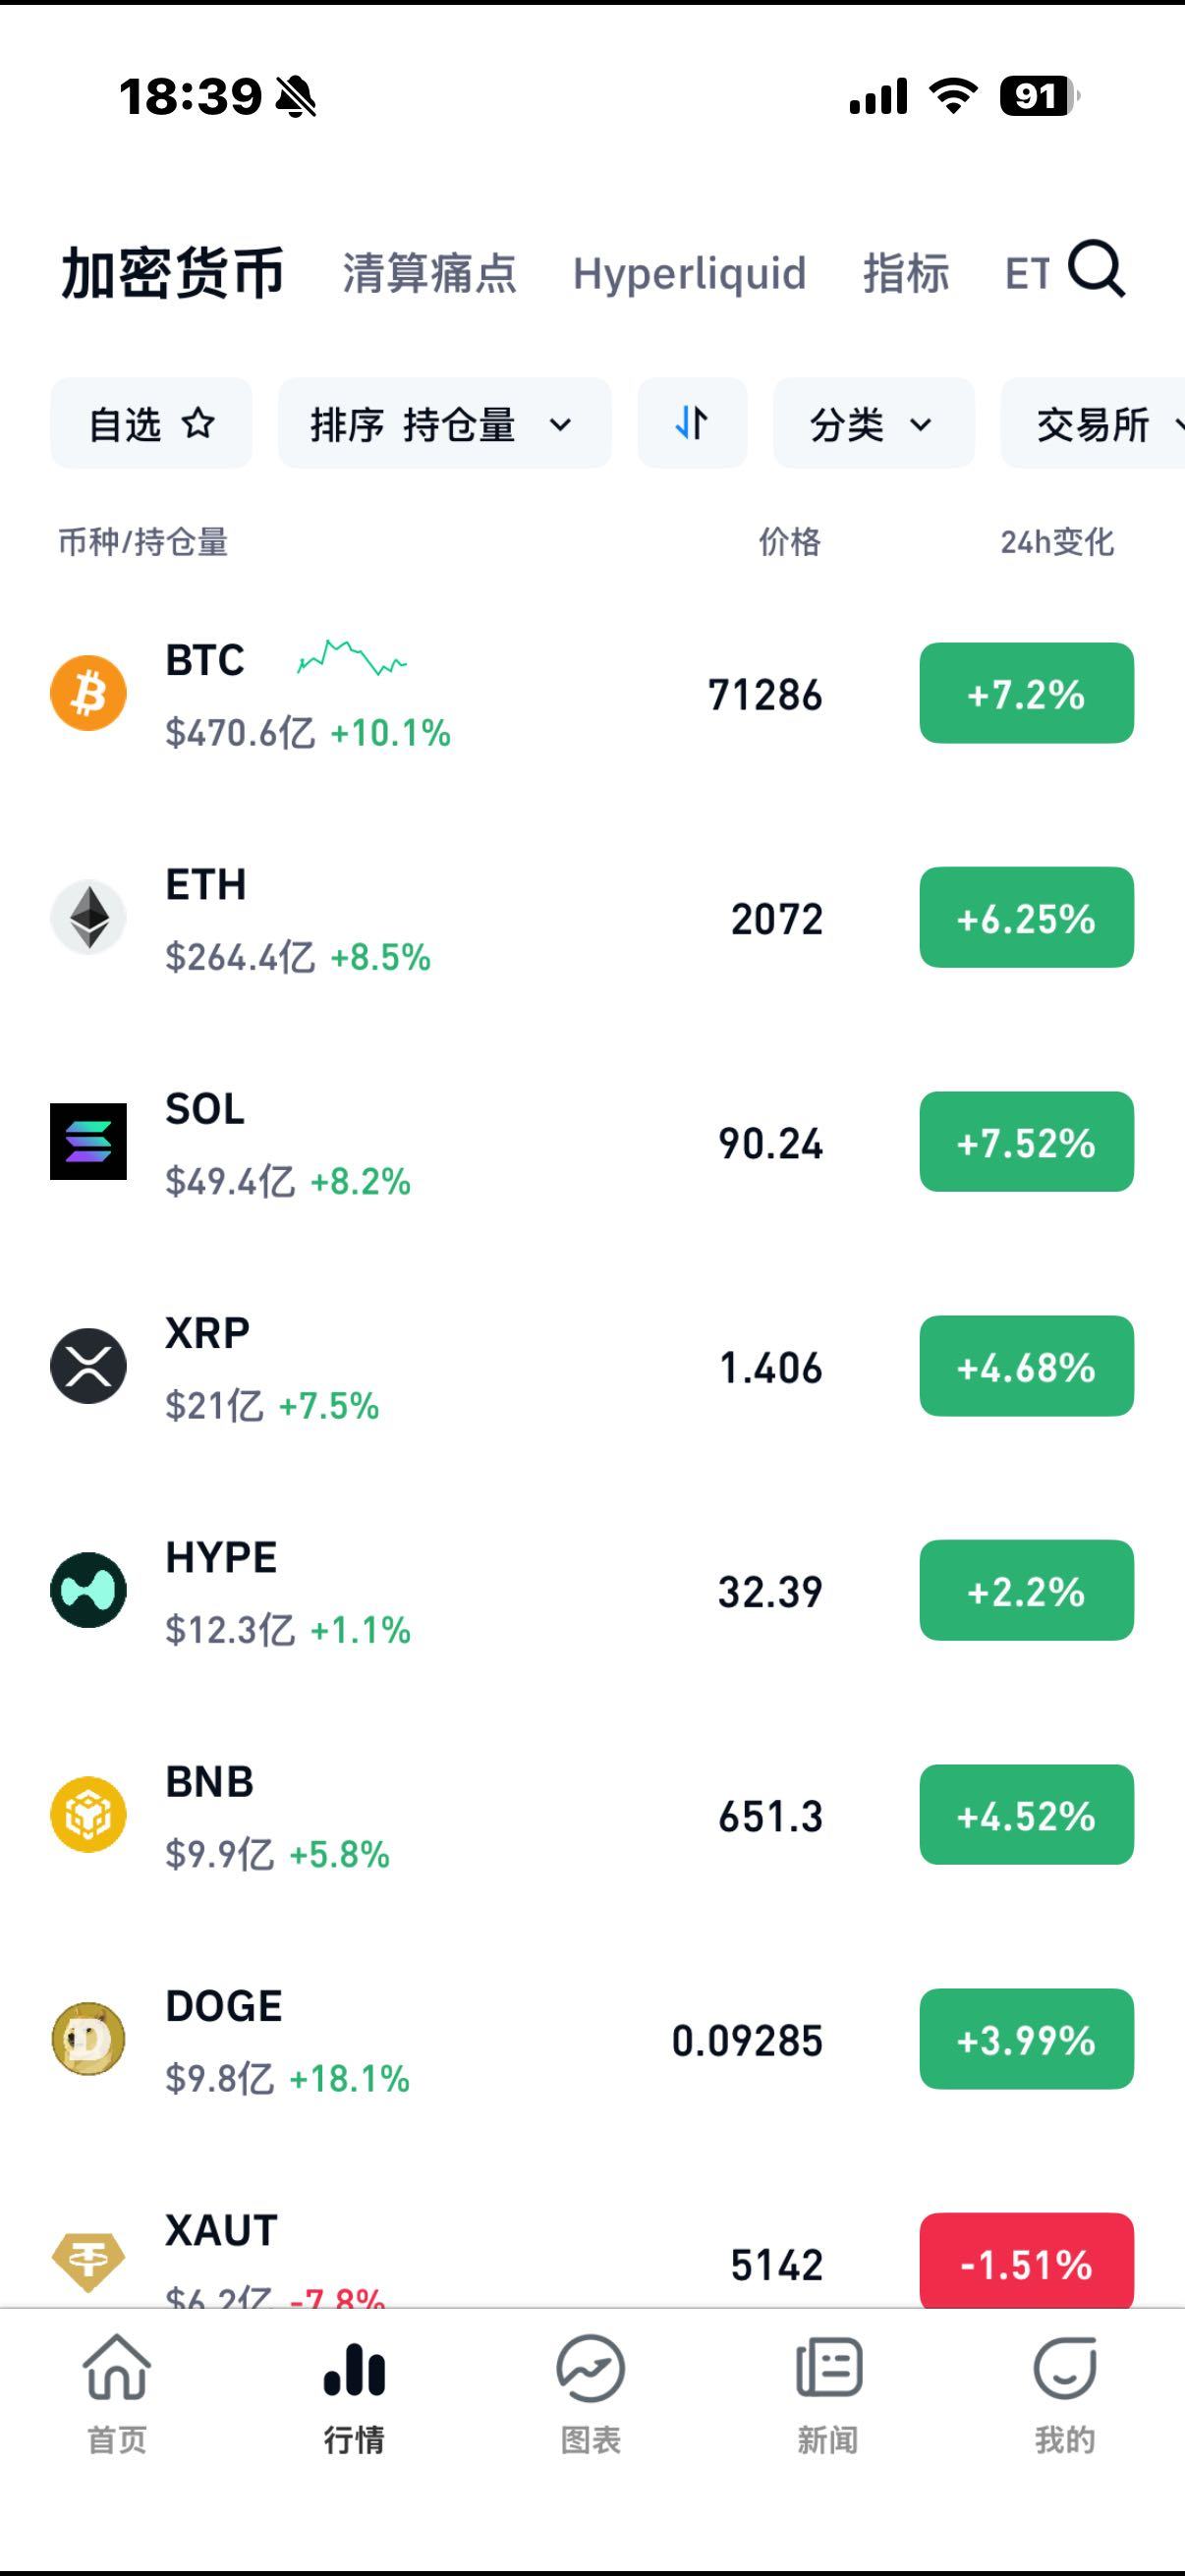Viewport: 1185px width, 2576px height.
Task: Tap the Solana coin icon
Action: tap(88, 1141)
